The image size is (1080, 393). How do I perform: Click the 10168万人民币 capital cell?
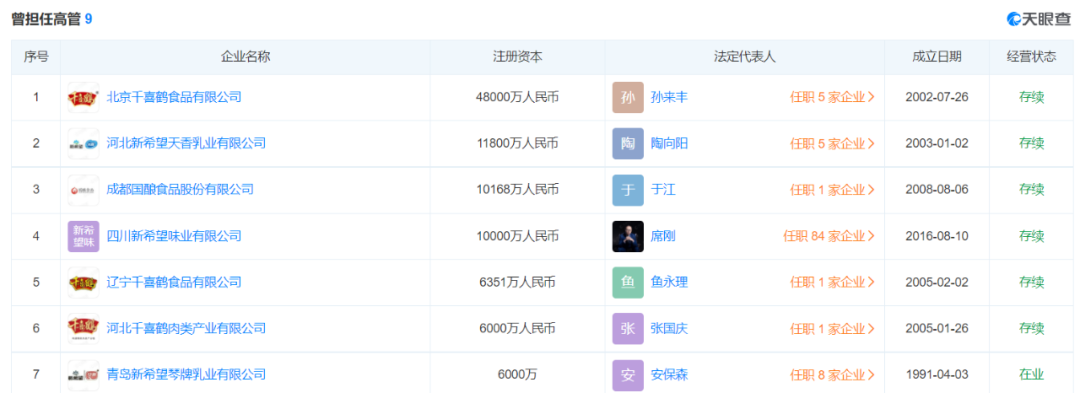517,189
